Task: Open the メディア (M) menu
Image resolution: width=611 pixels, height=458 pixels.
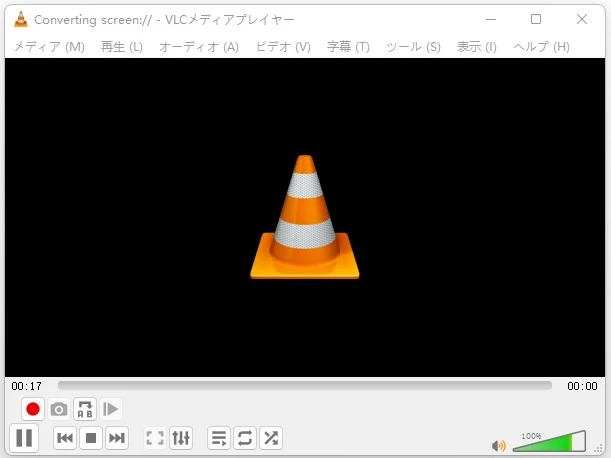Action: pyautogui.click(x=49, y=47)
